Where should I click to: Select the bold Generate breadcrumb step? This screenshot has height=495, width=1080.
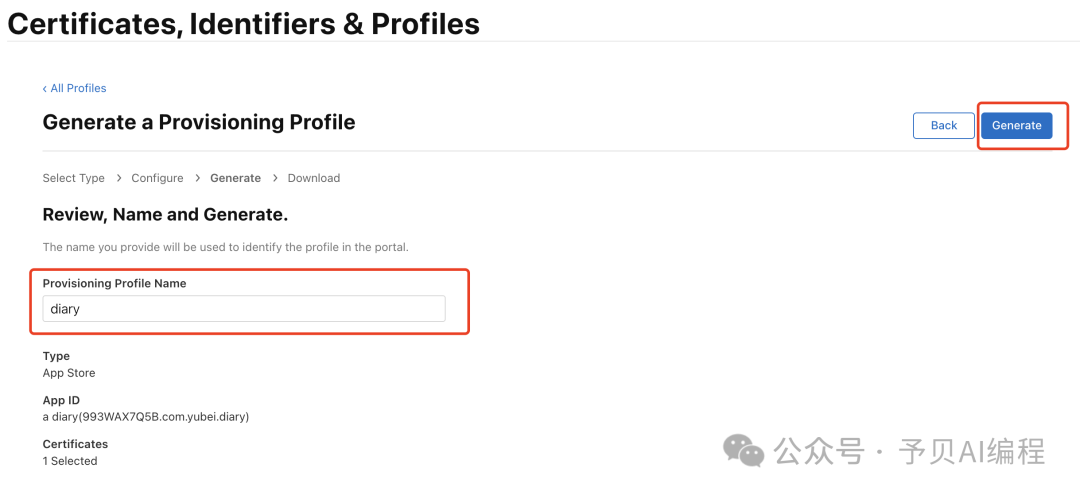coord(235,178)
